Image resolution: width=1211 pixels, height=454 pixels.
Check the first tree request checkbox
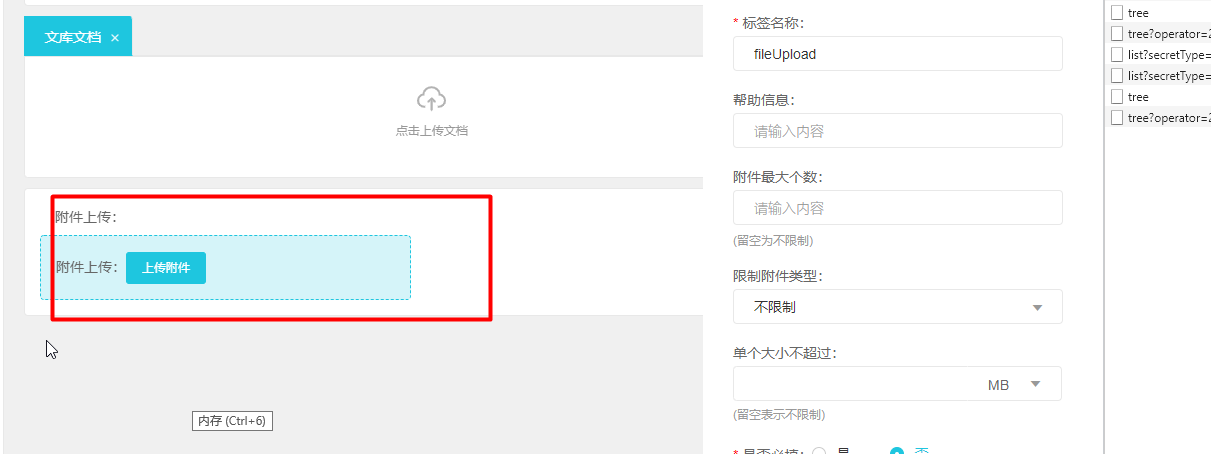pyautogui.click(x=1117, y=13)
